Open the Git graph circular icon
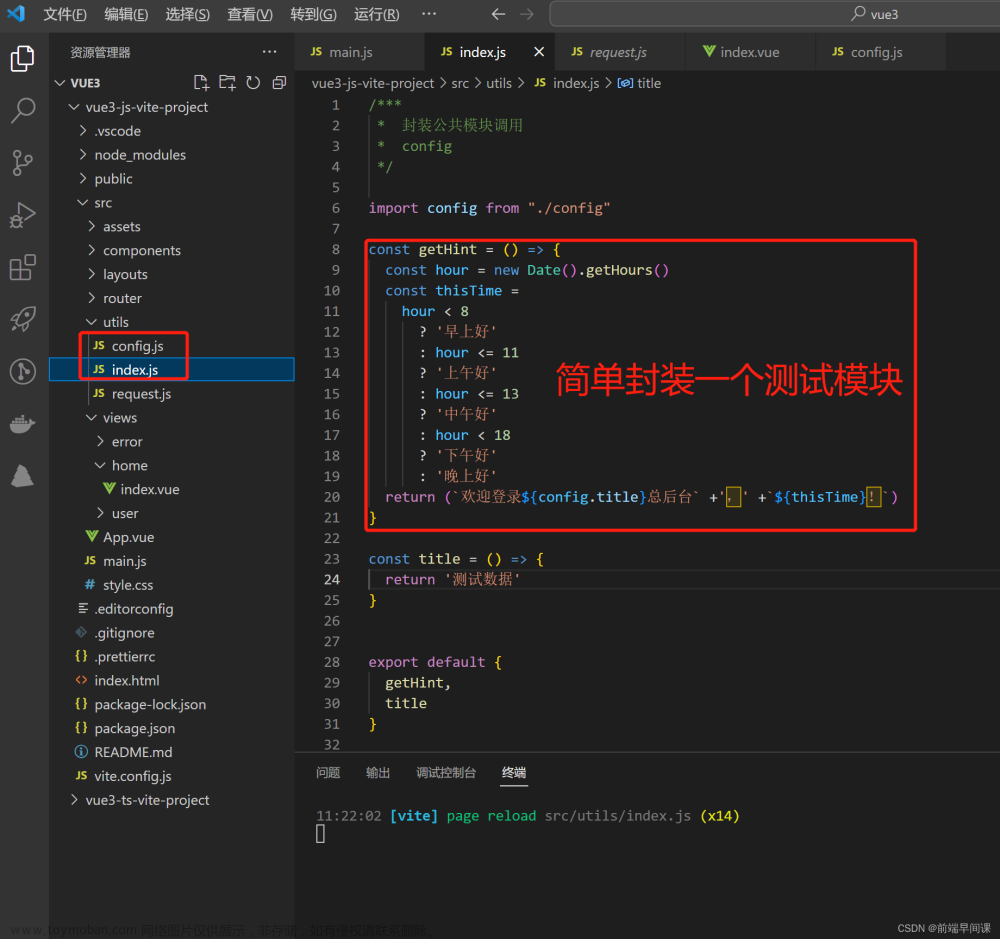This screenshot has height=939, width=1000. (x=23, y=371)
